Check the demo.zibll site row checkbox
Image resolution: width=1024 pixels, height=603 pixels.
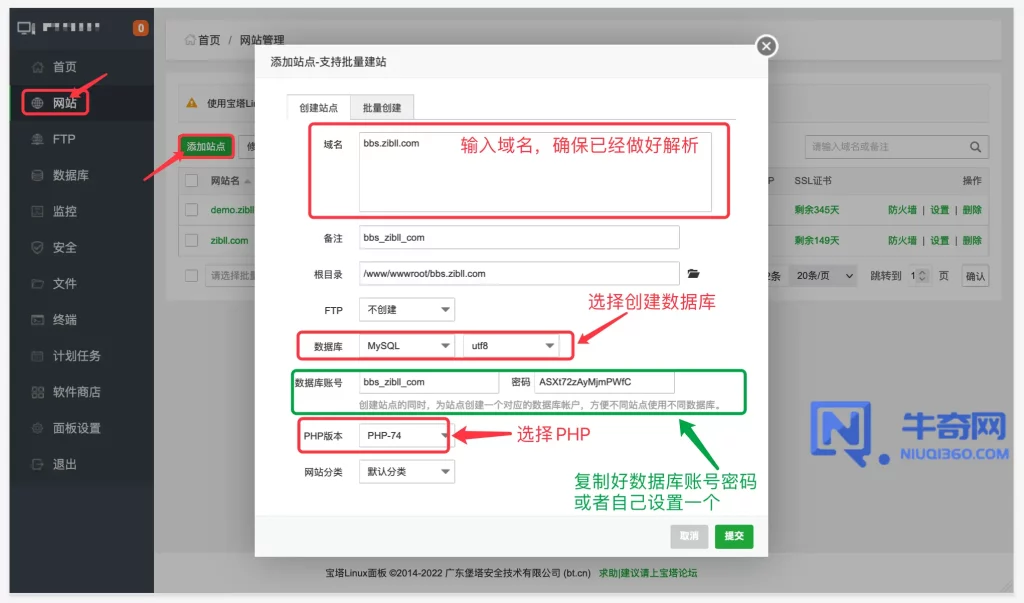192,210
